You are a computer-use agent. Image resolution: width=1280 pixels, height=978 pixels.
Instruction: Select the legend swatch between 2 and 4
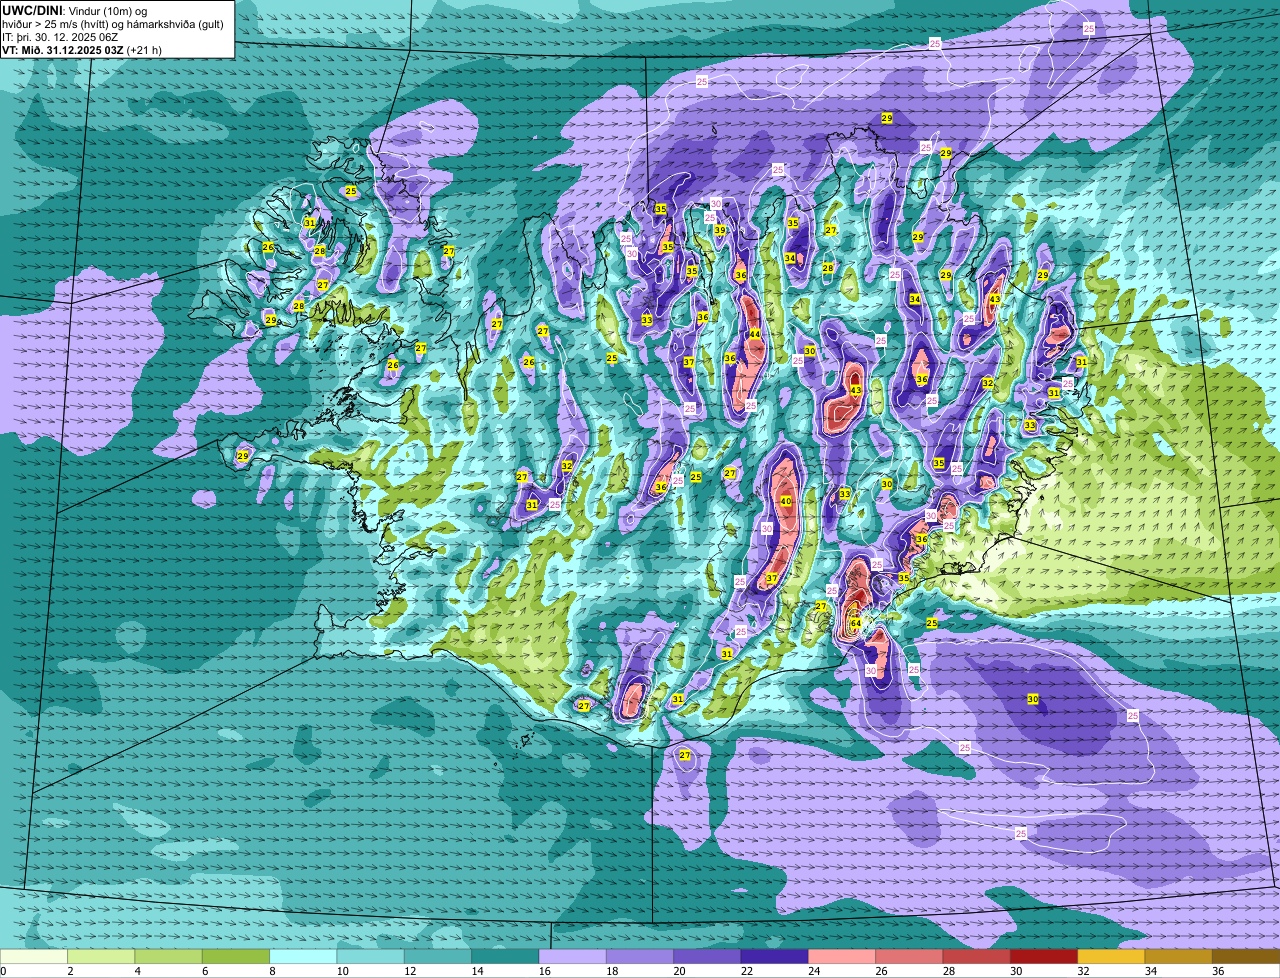(101, 957)
